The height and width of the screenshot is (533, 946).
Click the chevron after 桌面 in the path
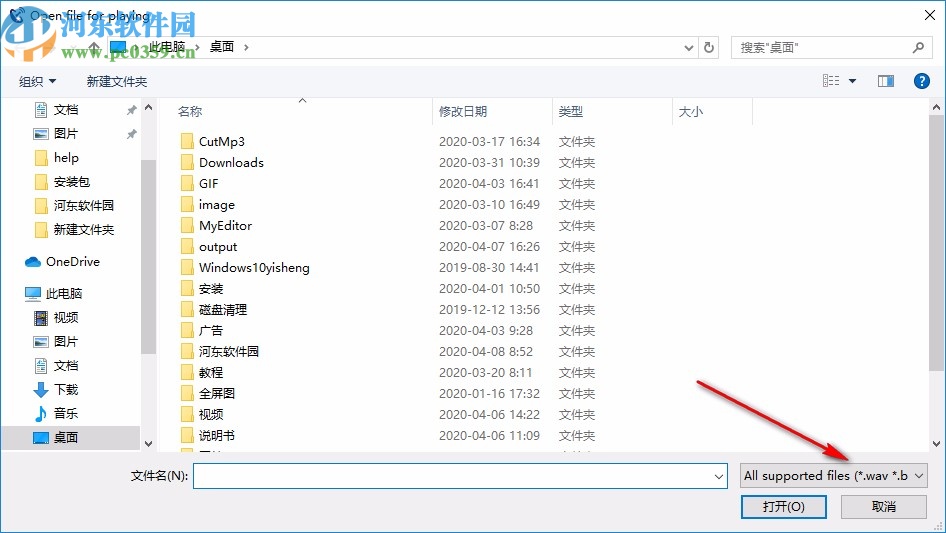tap(246, 47)
